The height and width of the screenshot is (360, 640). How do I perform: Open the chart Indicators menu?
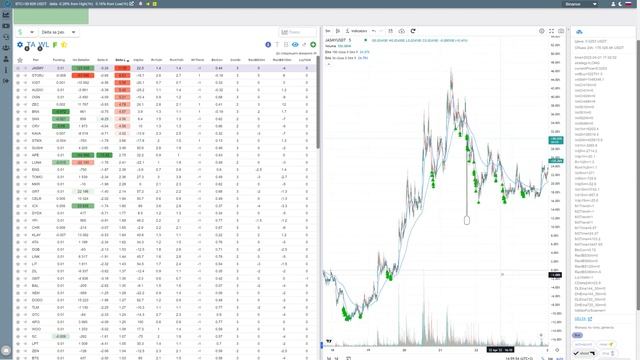click(356, 31)
